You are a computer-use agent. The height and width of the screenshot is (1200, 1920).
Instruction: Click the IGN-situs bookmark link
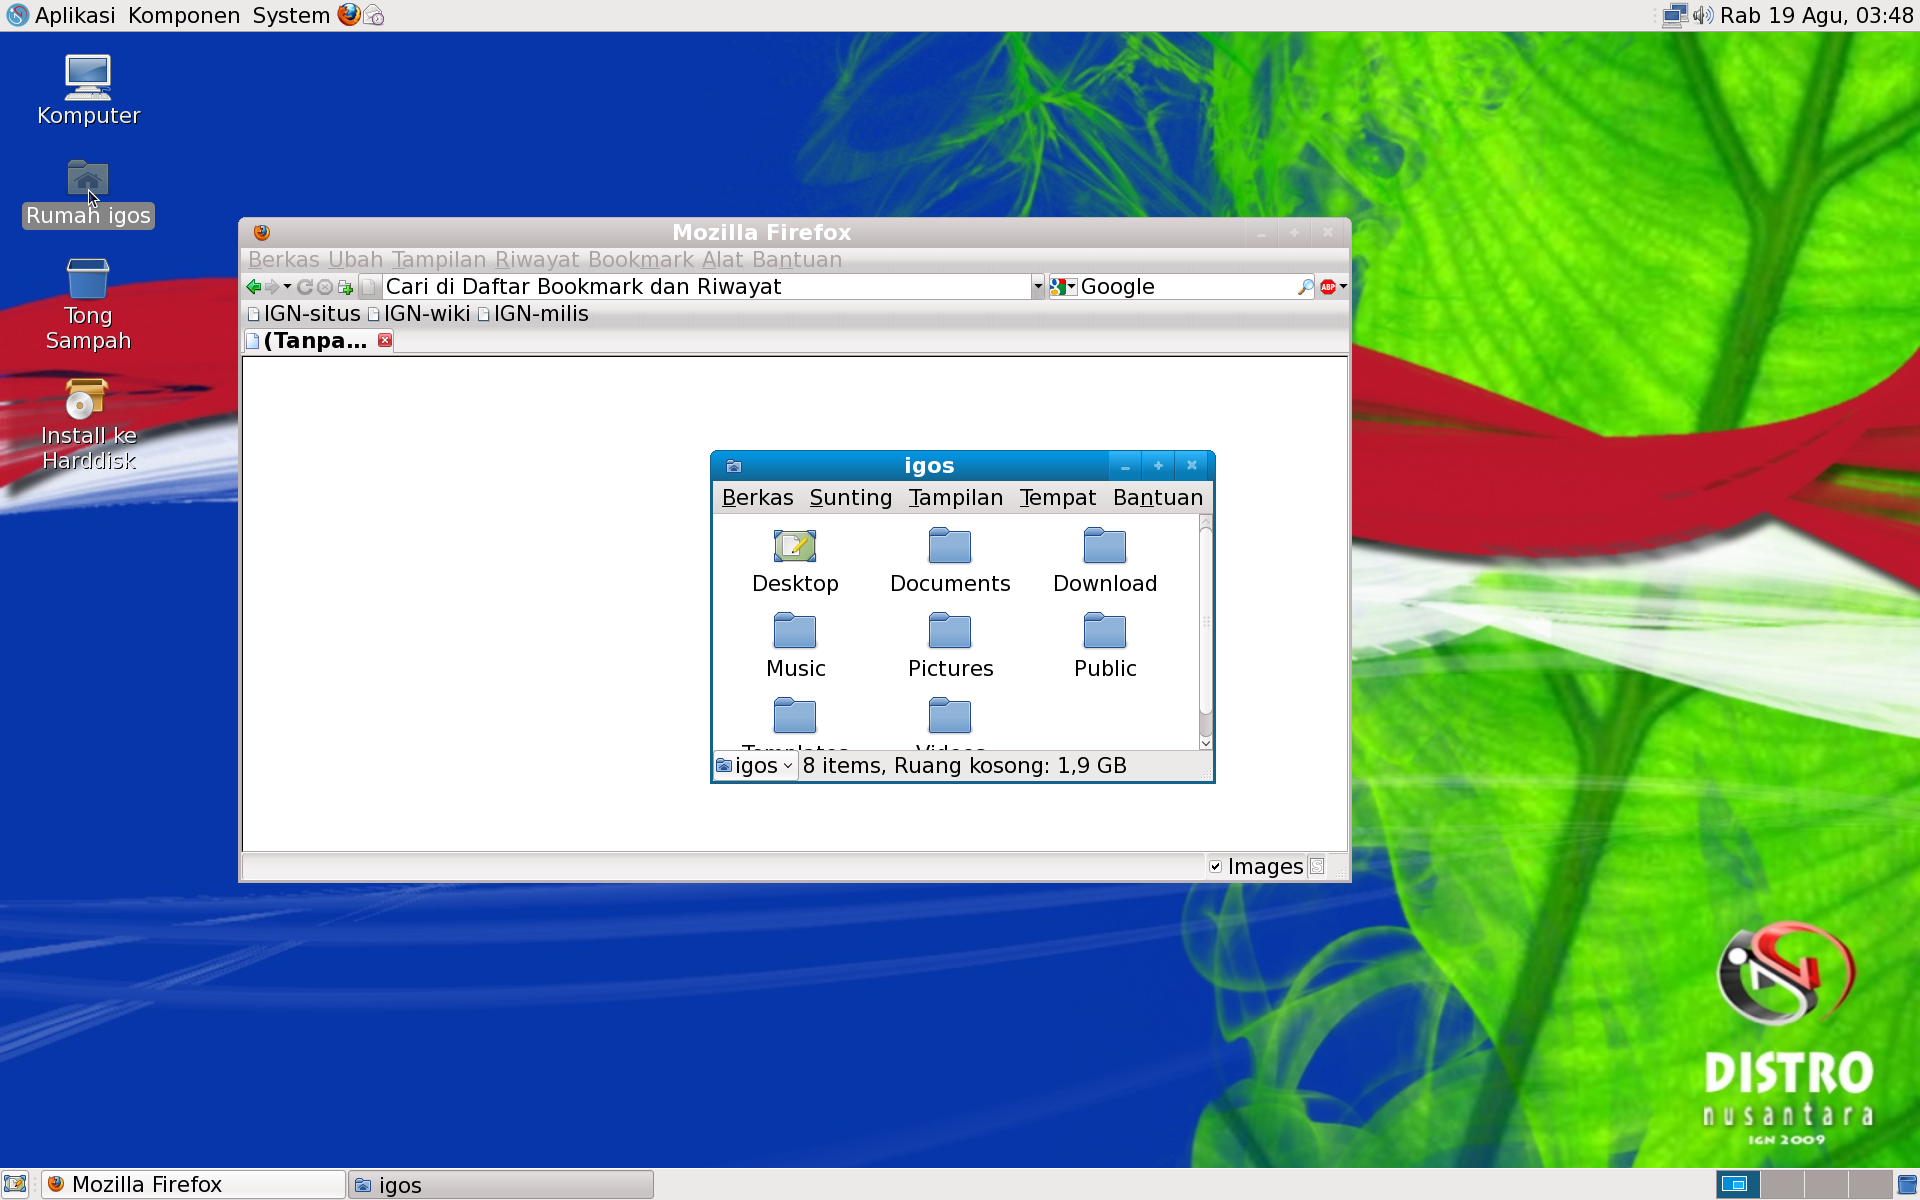[304, 314]
